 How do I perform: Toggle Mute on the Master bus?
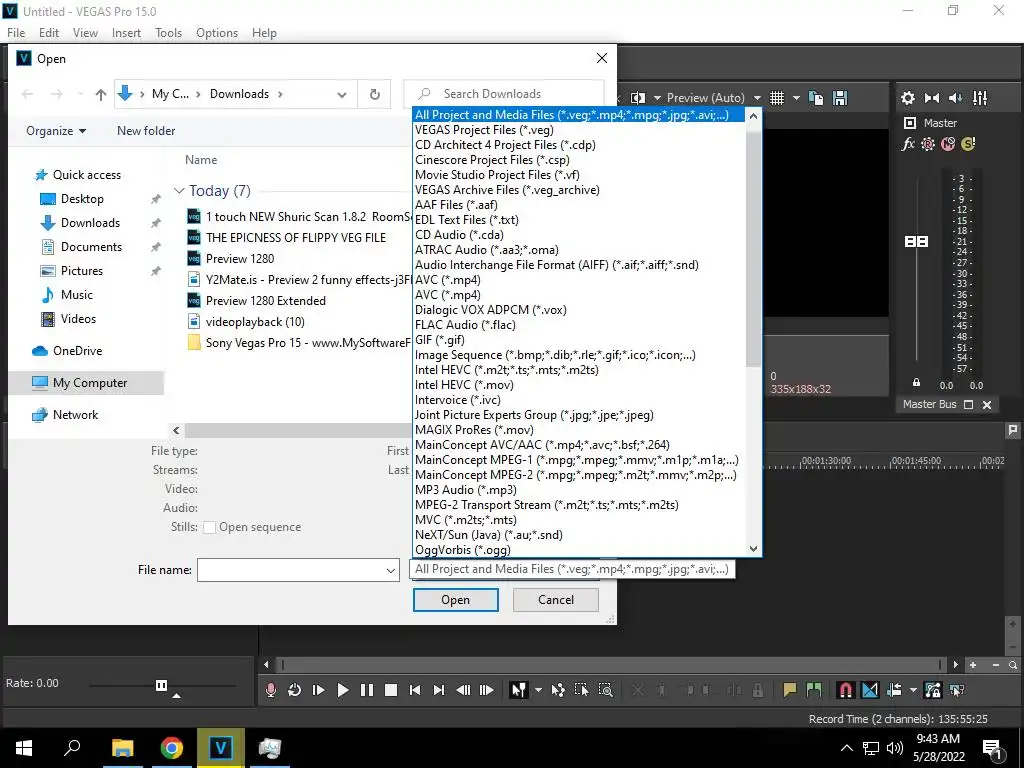point(948,144)
